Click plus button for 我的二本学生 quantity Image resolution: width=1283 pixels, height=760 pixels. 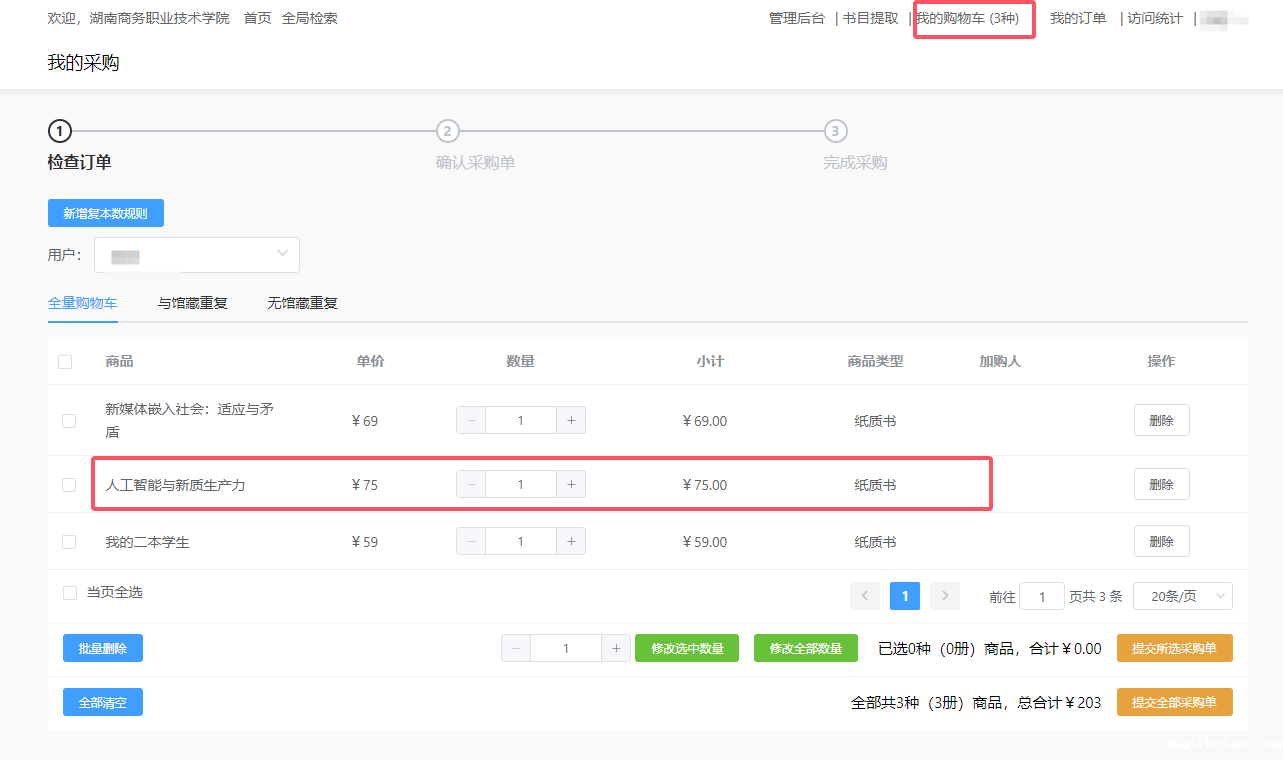[x=570, y=542]
